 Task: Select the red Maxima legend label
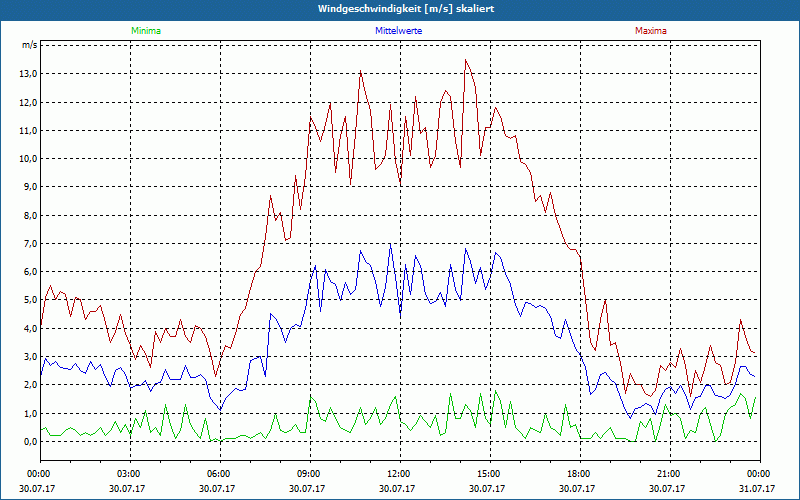tap(651, 31)
